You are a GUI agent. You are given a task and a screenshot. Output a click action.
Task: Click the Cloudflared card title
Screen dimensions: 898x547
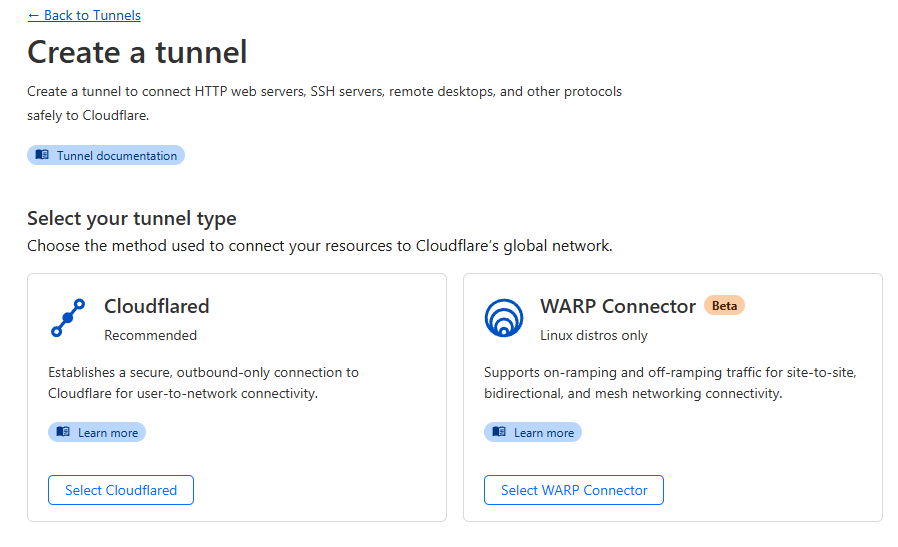click(x=157, y=306)
